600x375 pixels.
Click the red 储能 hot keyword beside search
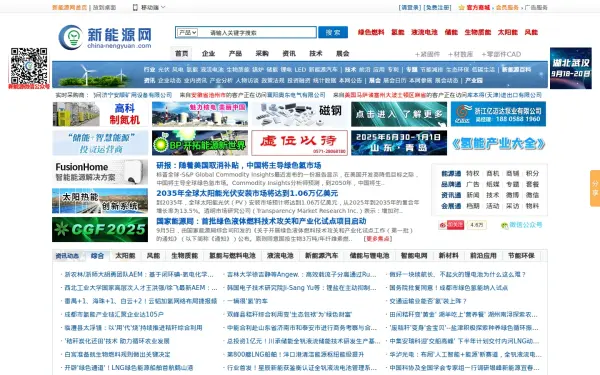[x=451, y=33]
